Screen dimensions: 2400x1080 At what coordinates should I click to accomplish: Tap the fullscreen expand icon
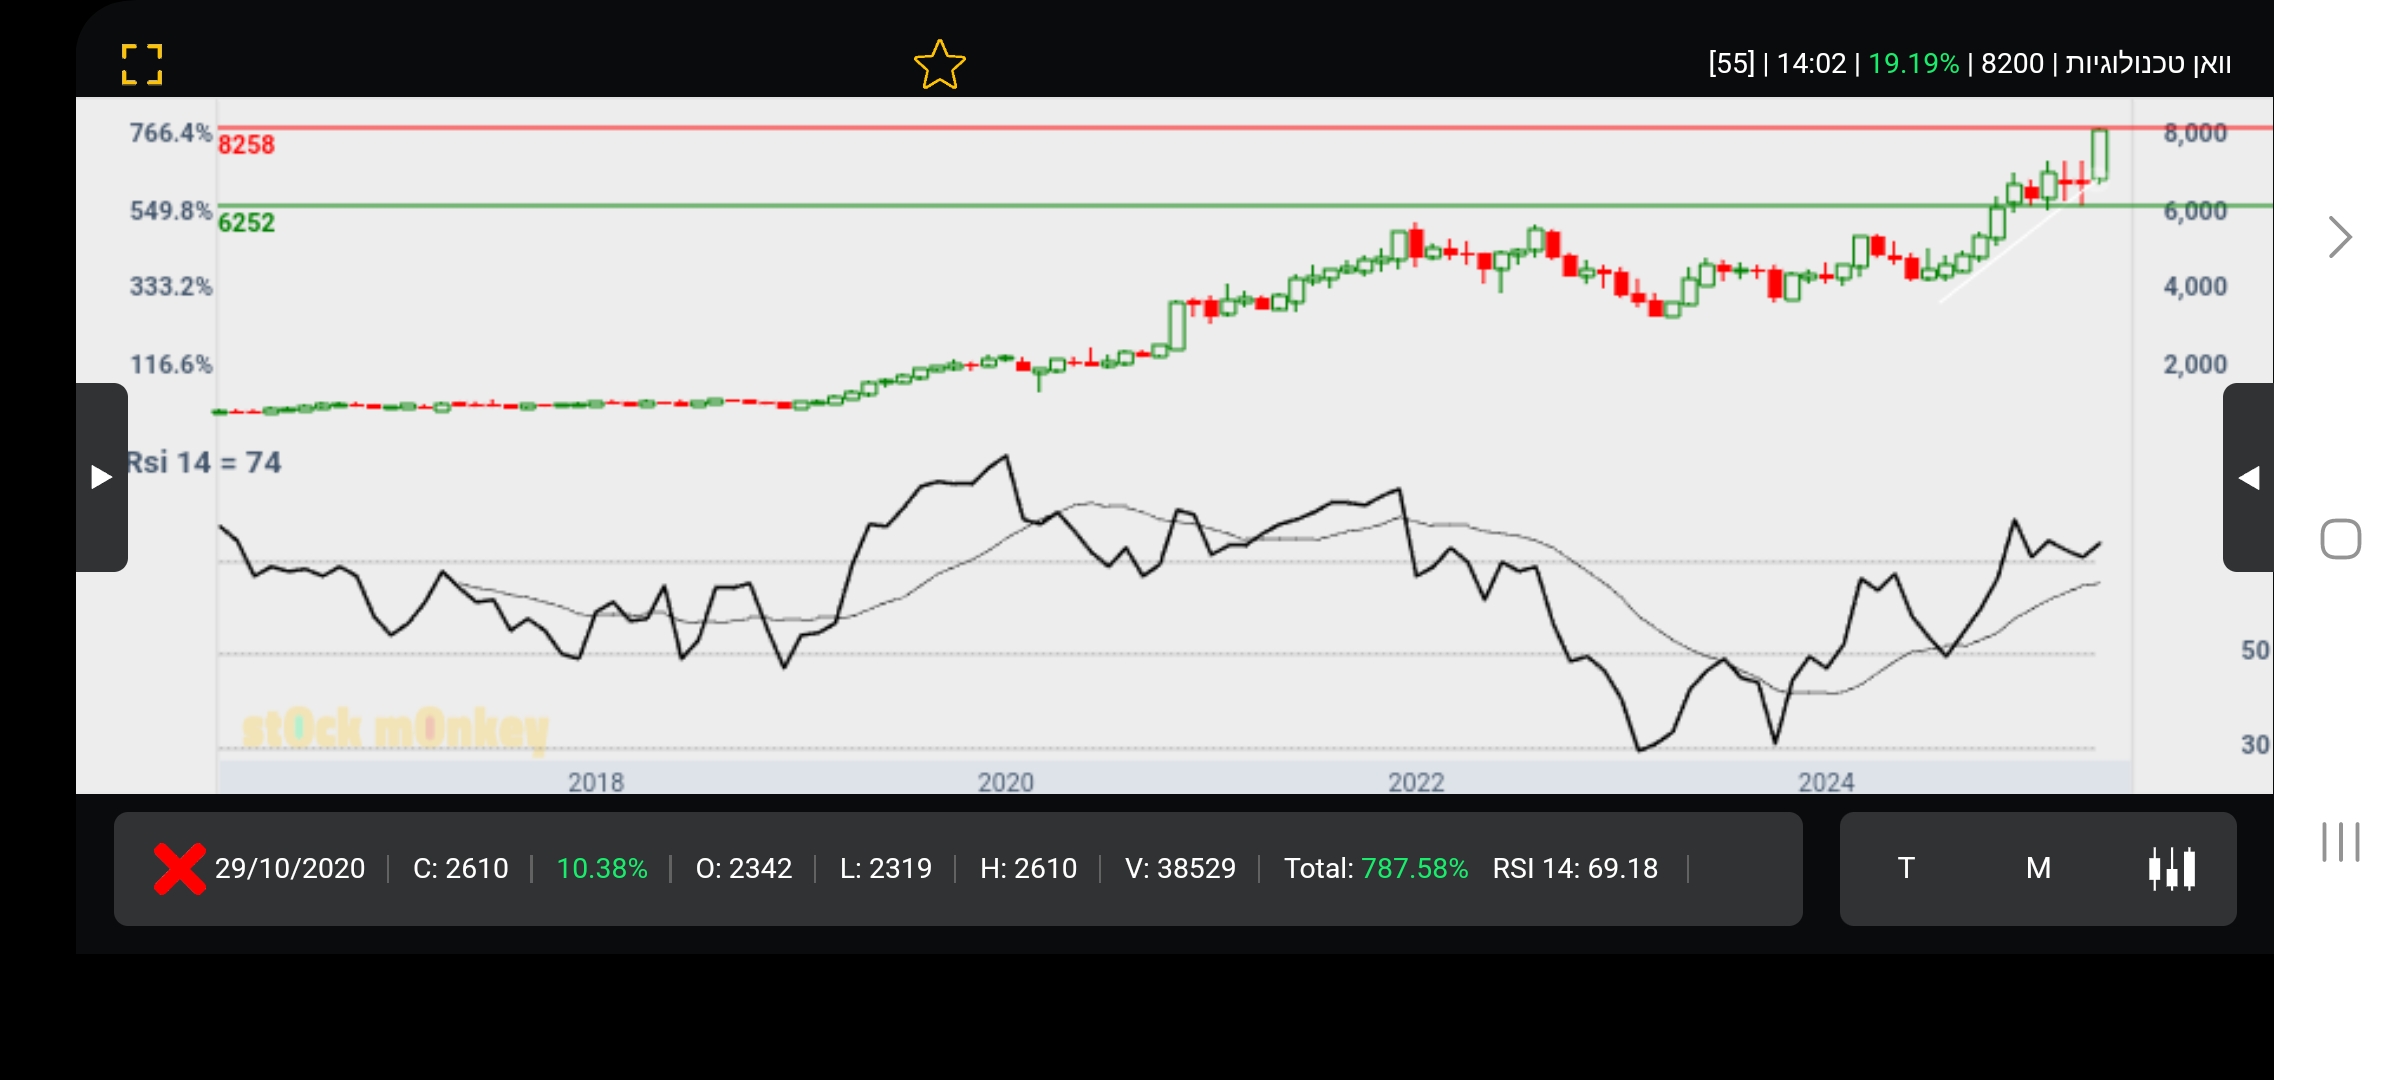click(x=141, y=65)
